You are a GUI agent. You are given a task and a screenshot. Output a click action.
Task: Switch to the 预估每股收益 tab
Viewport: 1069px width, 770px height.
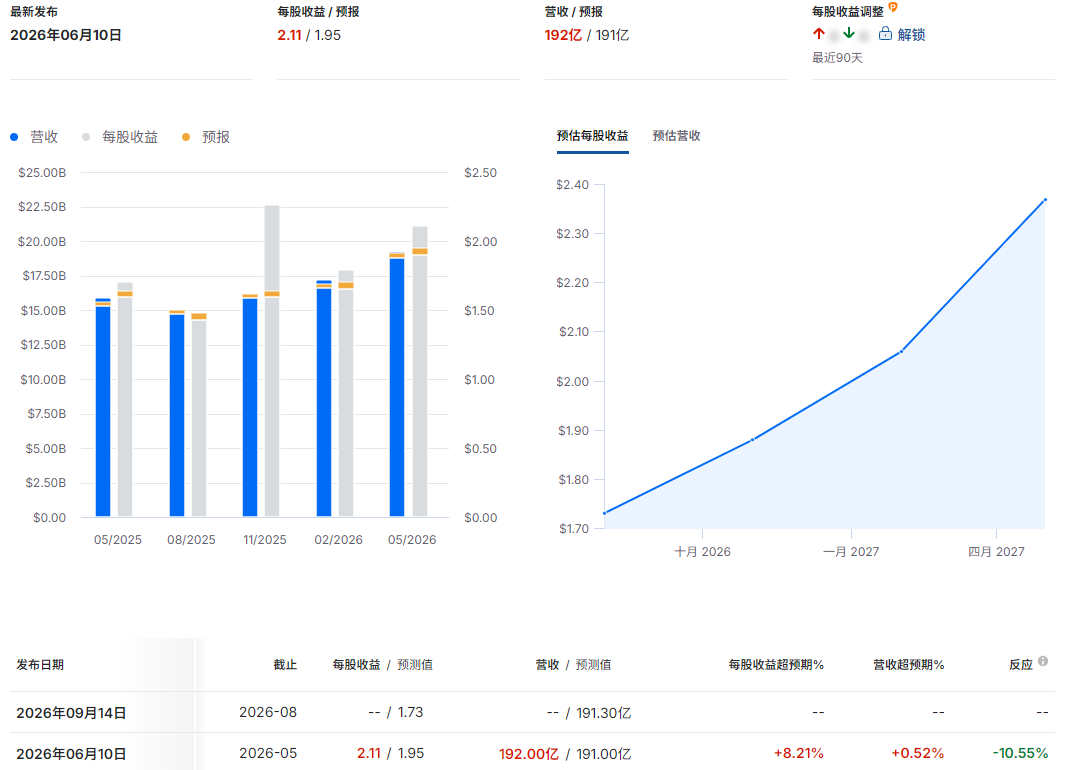[x=592, y=136]
